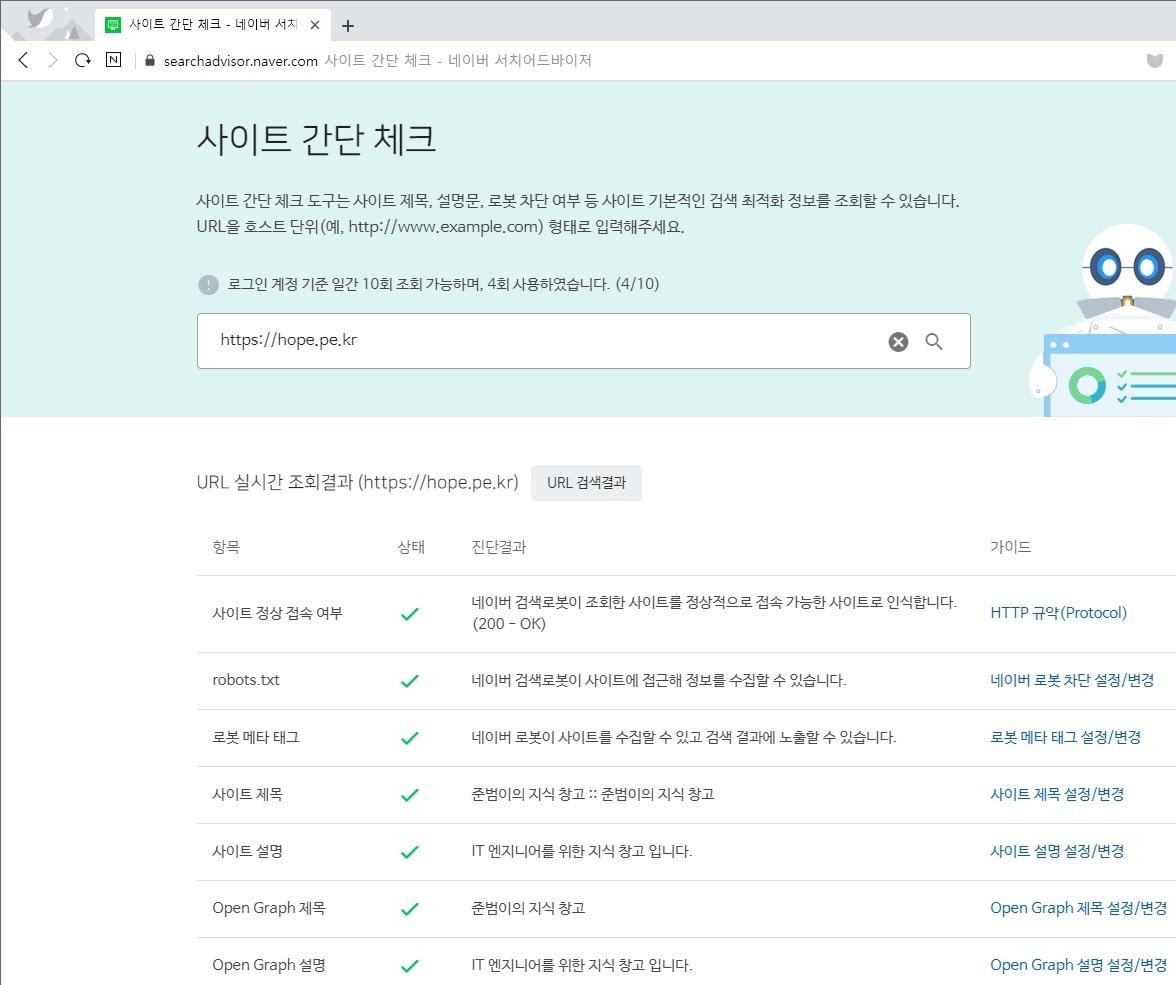Open Open Graph 제목 설정/변경 guide link
The width and height of the screenshot is (1176, 985).
coord(1078,908)
